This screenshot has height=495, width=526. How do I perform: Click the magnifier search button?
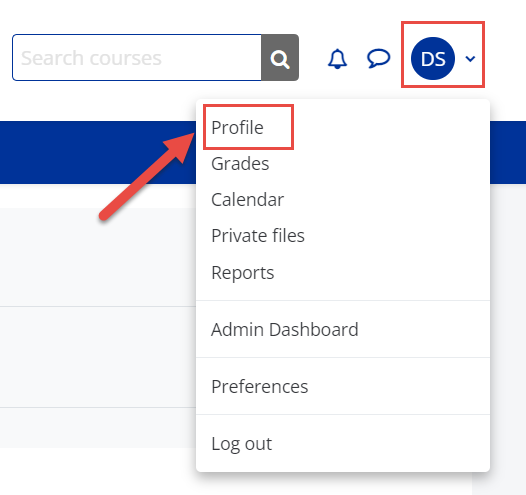(280, 57)
